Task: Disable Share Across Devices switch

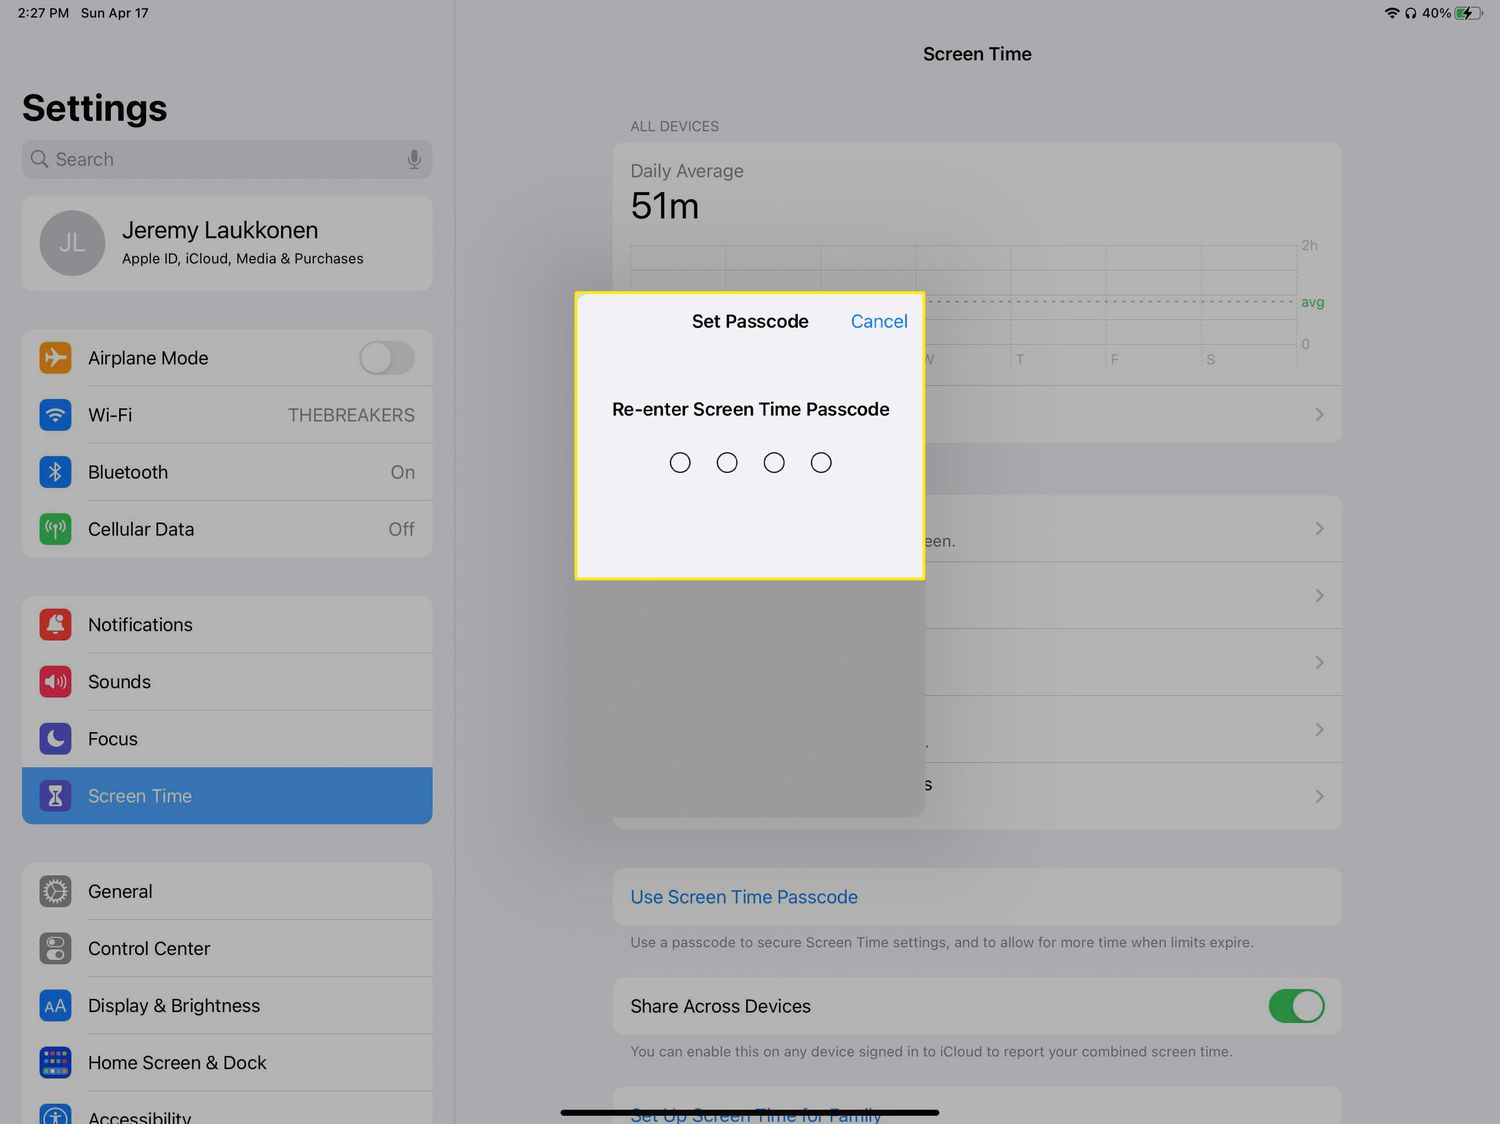Action: pyautogui.click(x=1296, y=1006)
